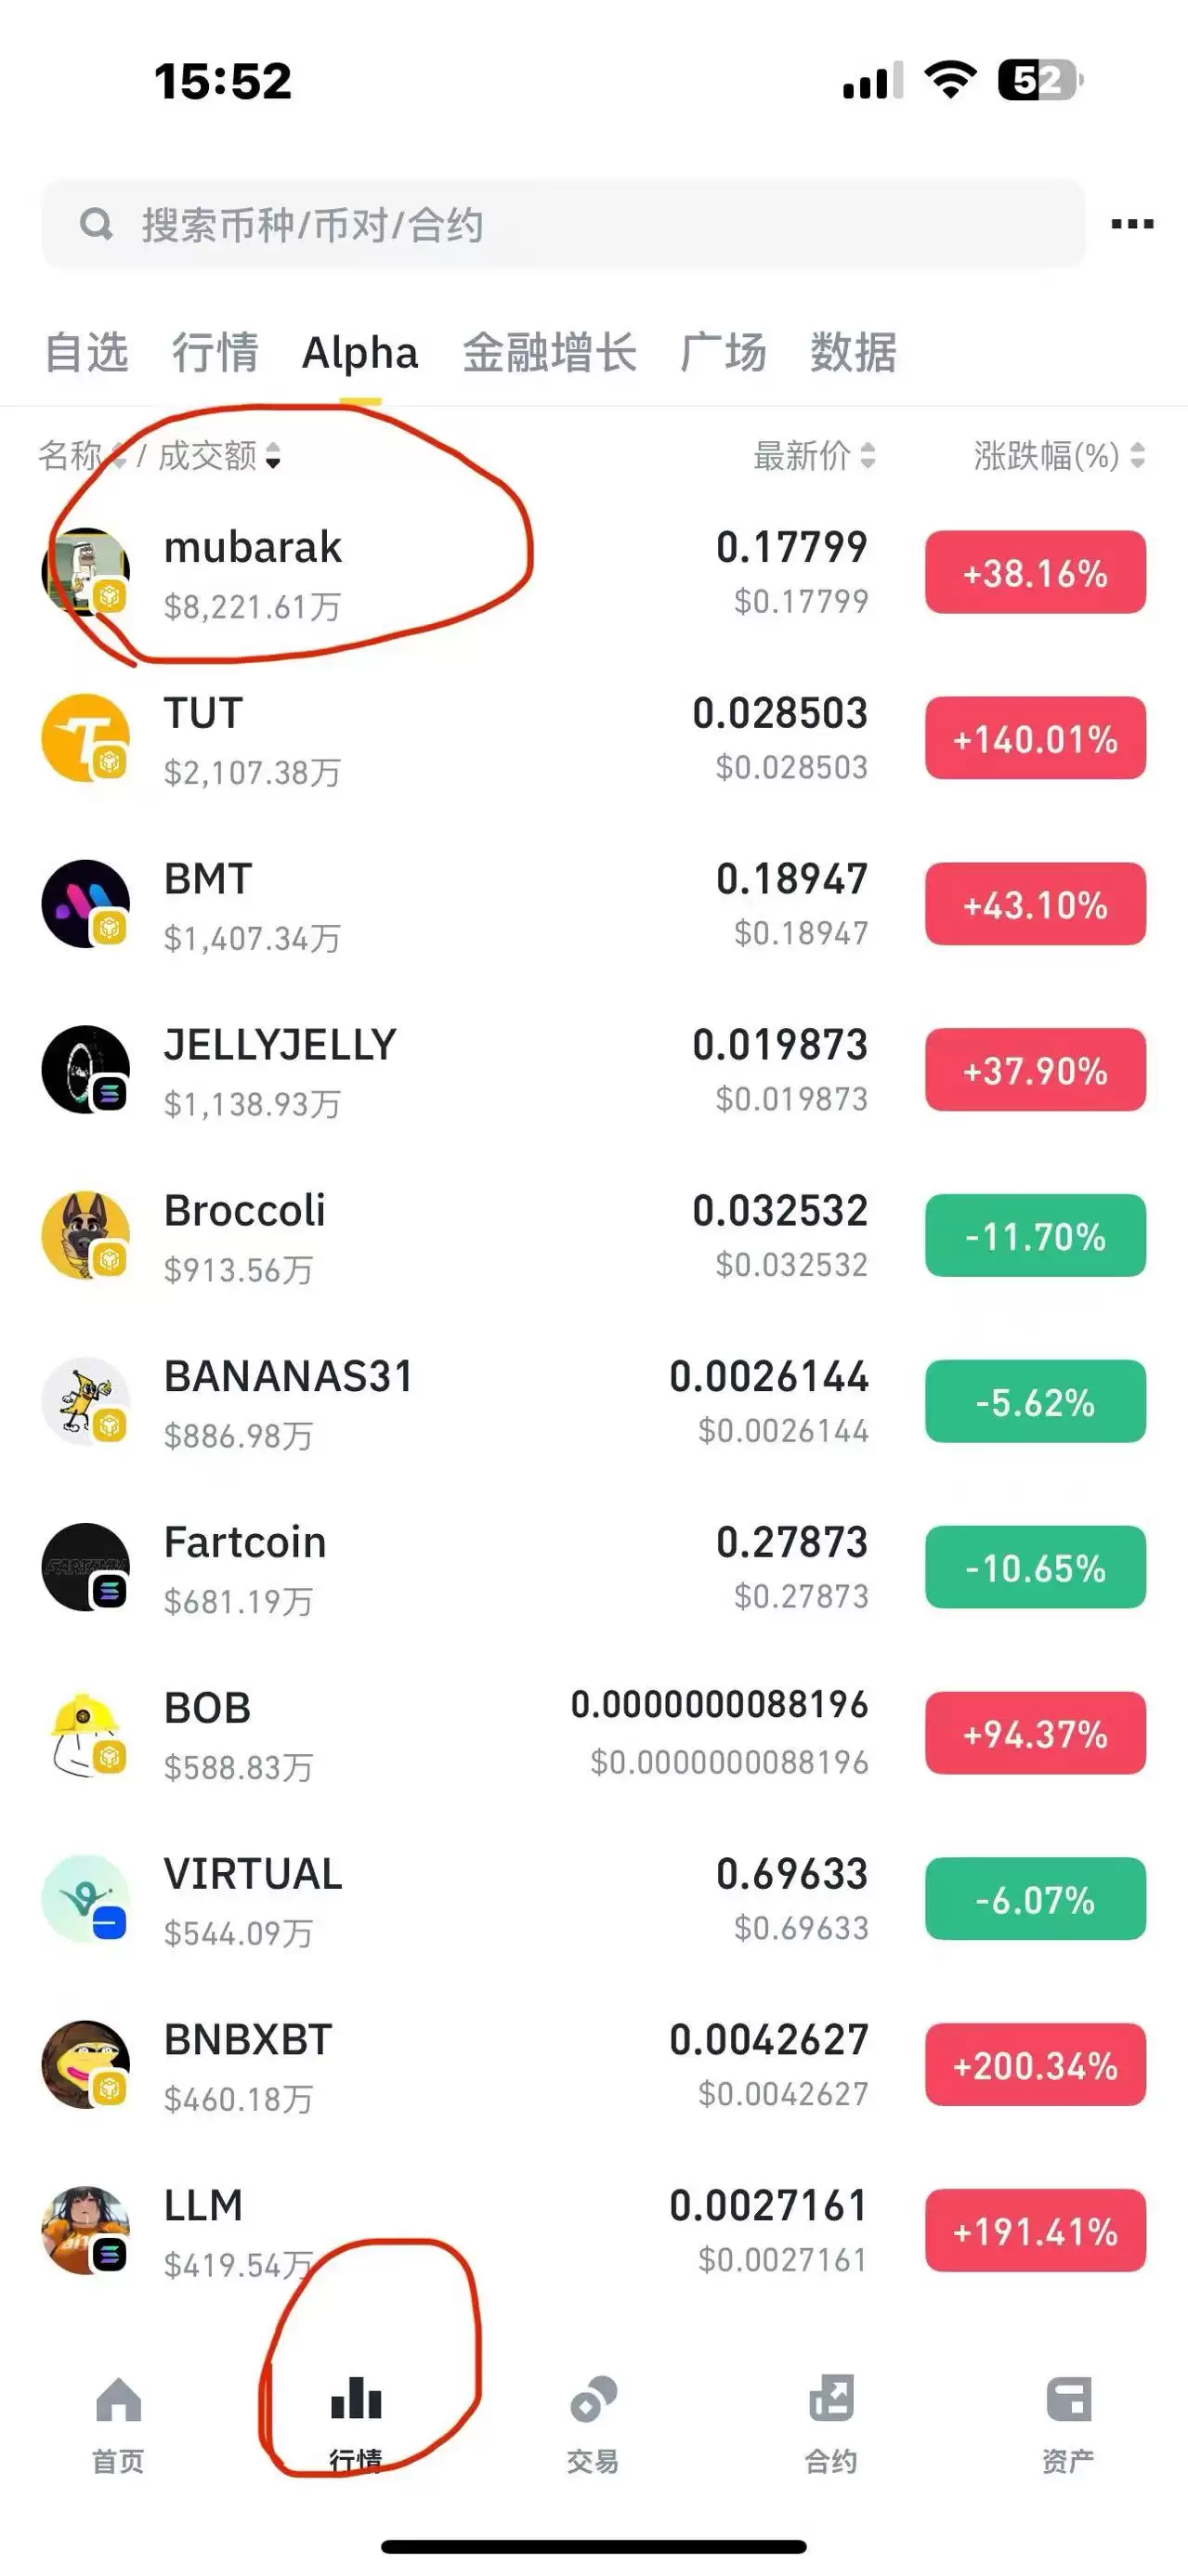Focus the 搜索币种/币对/合约 search field
Viewport: 1188px width, 2576px height.
560,224
